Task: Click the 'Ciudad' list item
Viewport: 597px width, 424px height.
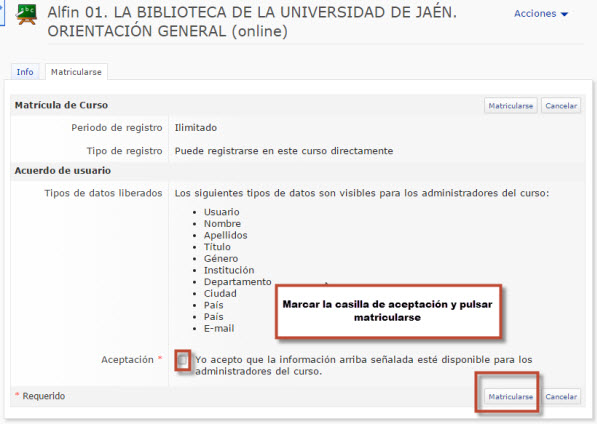Action: click(220, 294)
